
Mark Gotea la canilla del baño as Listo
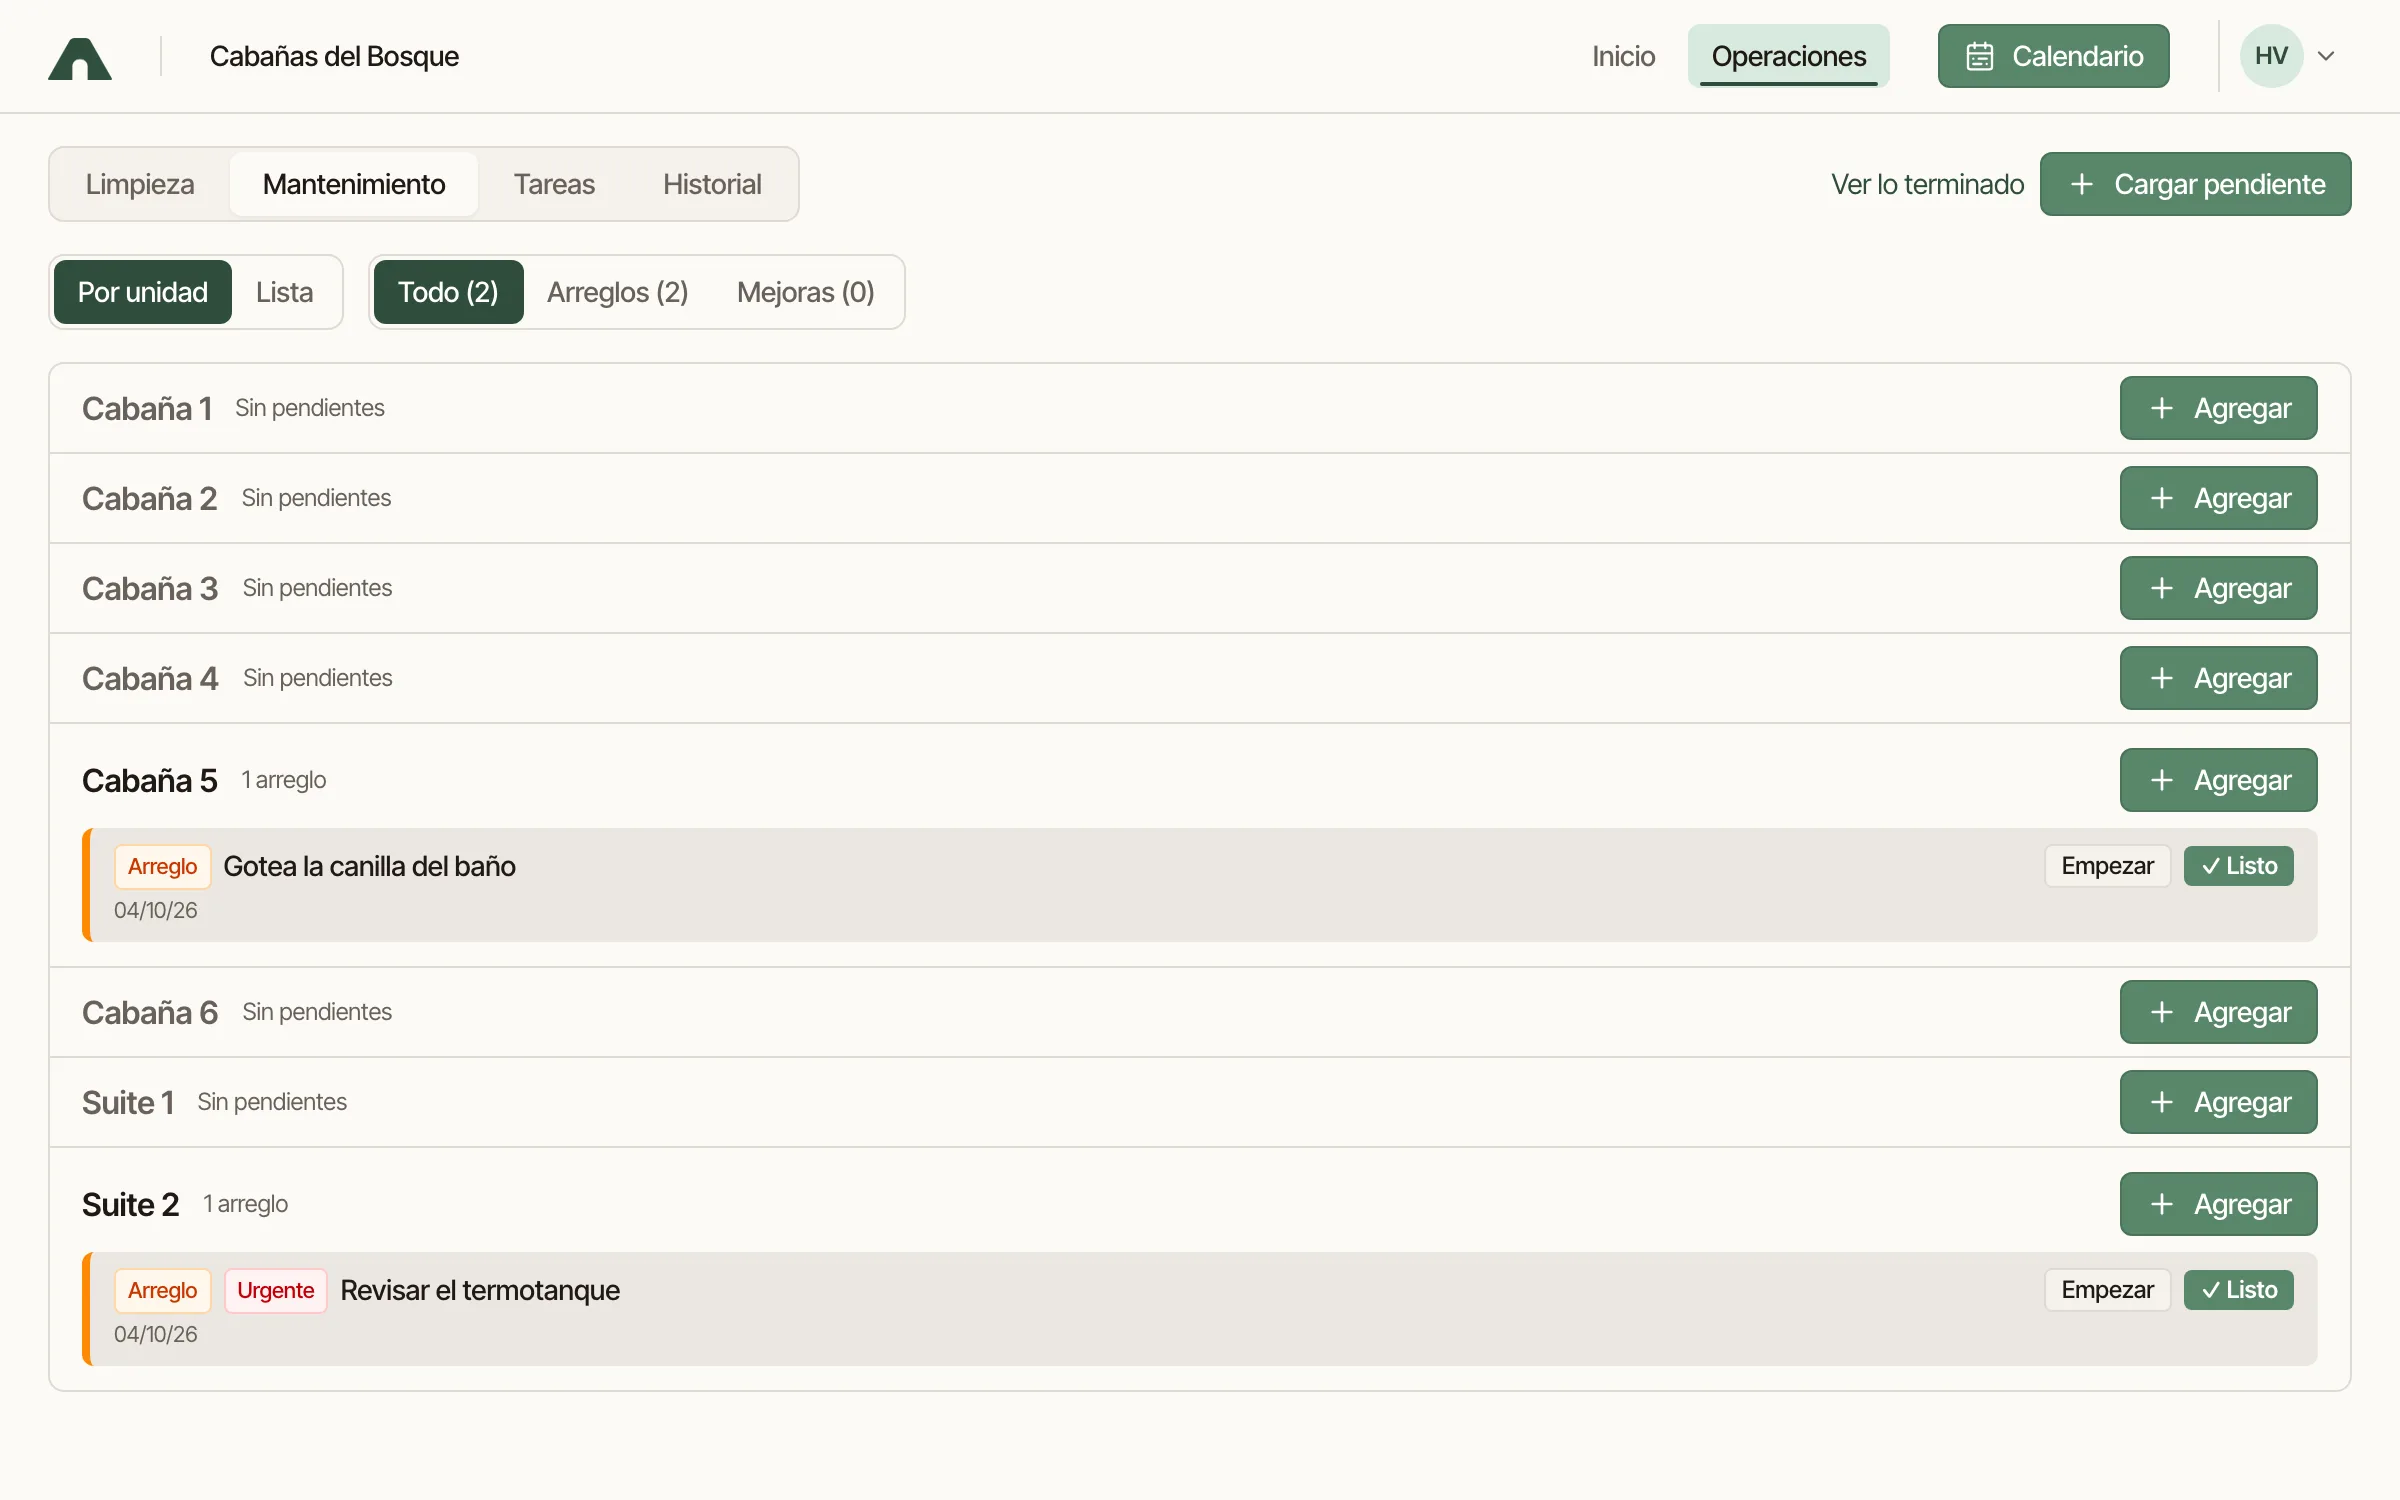(x=2238, y=866)
